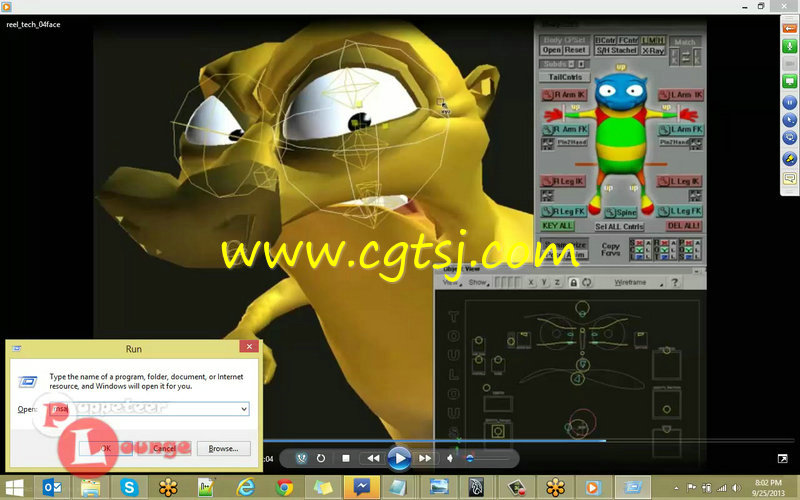The width and height of the screenshot is (800, 500).
Task: Click Cancel in the Run dialog
Action: coord(164,448)
